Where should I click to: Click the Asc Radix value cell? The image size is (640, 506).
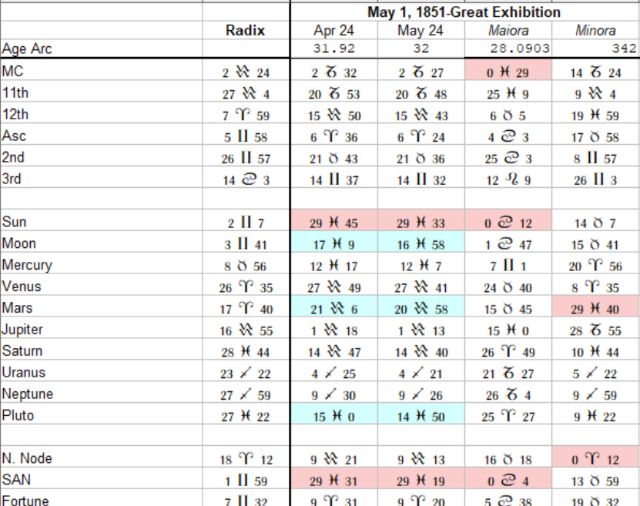[246, 135]
